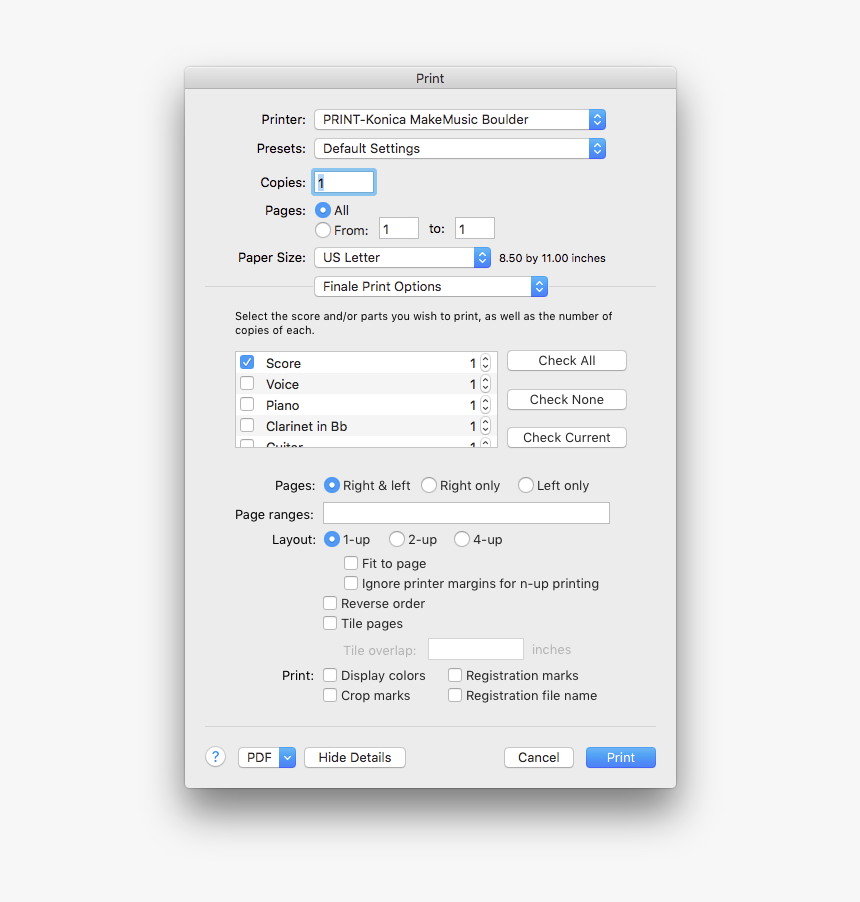Open the Presets dropdown
This screenshot has width=860, height=902.
click(x=459, y=148)
